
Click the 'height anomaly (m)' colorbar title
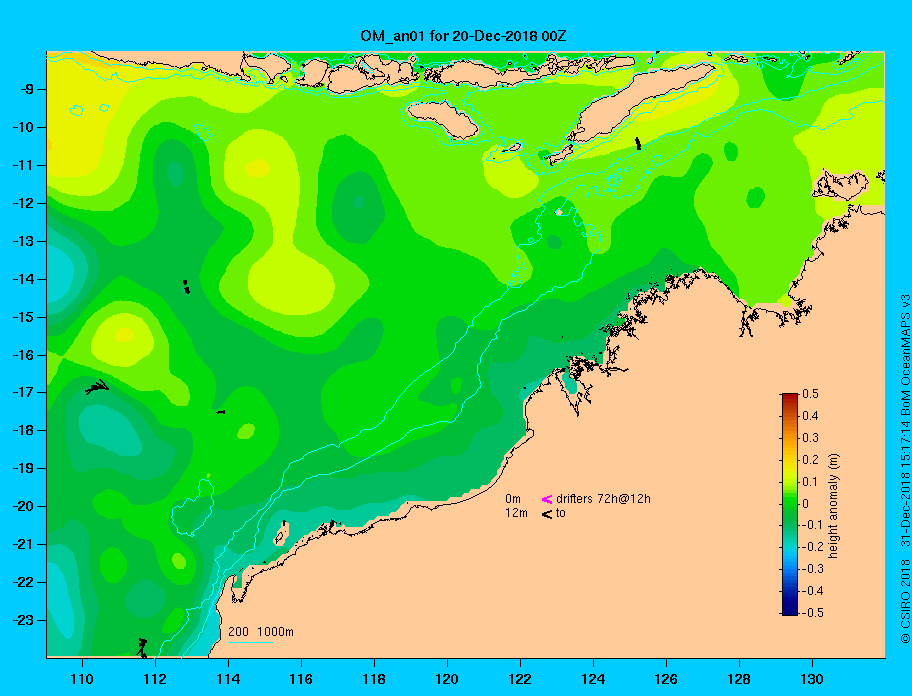click(x=833, y=506)
